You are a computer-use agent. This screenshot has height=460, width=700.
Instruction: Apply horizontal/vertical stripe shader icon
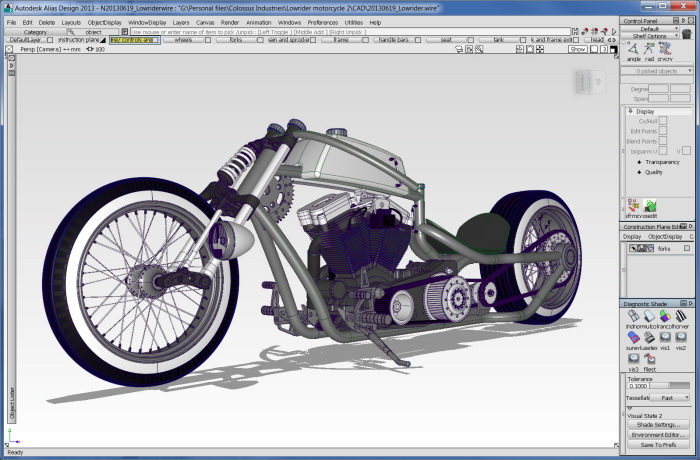coord(680,316)
